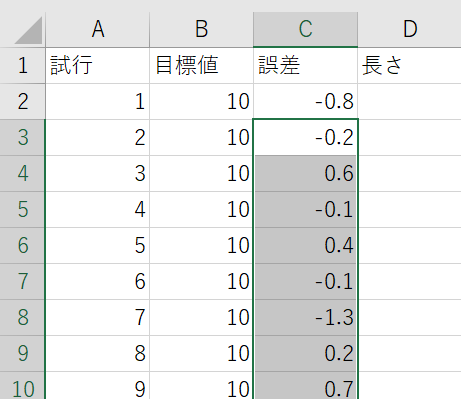Click cell C9 with value 0.2

tap(305, 353)
